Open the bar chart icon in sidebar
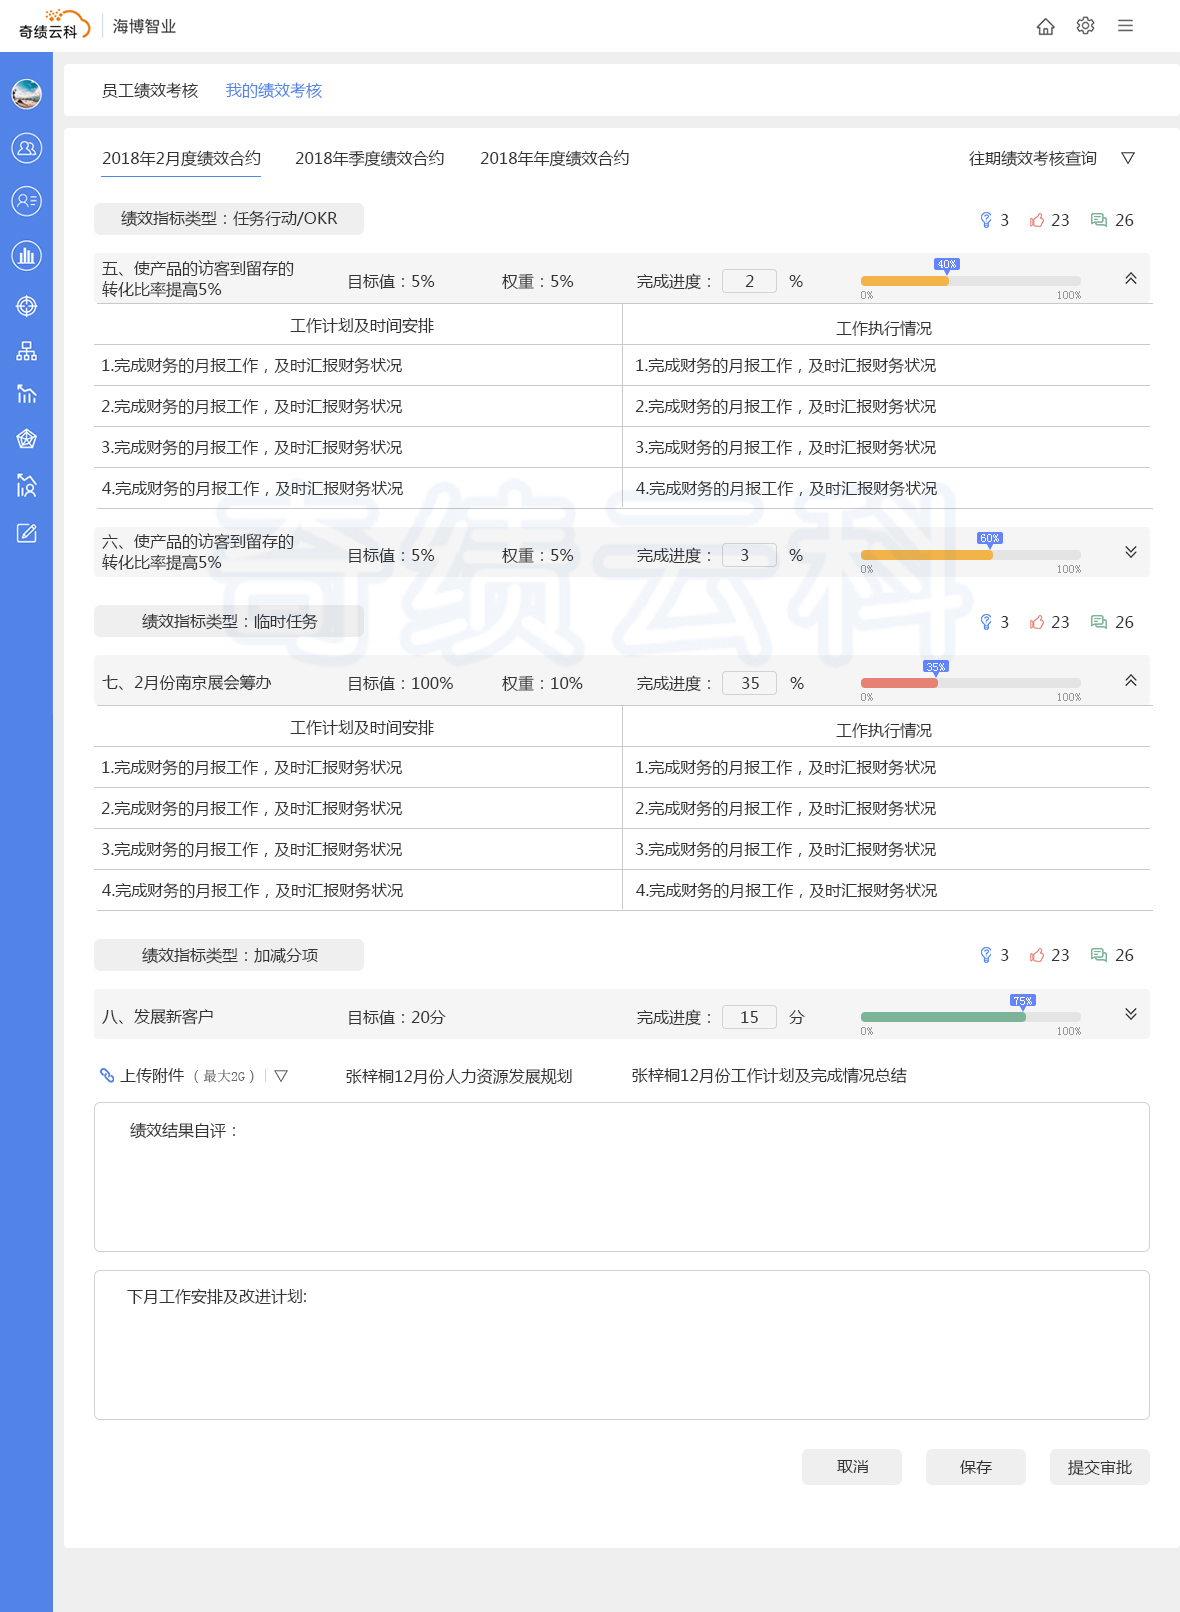This screenshot has height=1612, width=1180. (x=27, y=256)
